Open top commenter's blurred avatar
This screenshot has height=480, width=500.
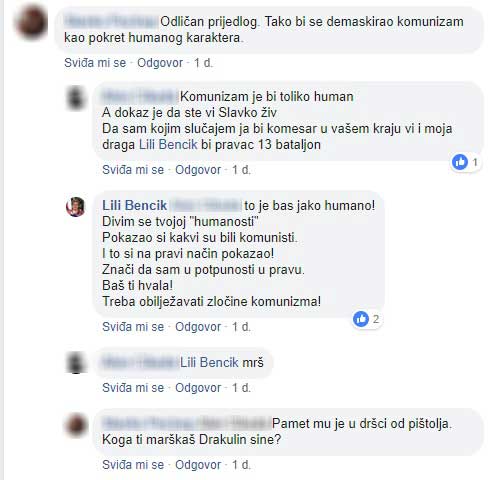click(31, 23)
